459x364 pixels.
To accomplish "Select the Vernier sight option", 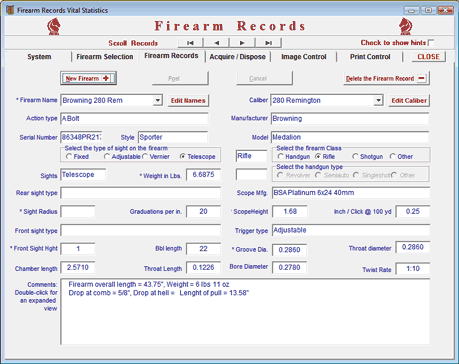I will pyautogui.click(x=145, y=156).
